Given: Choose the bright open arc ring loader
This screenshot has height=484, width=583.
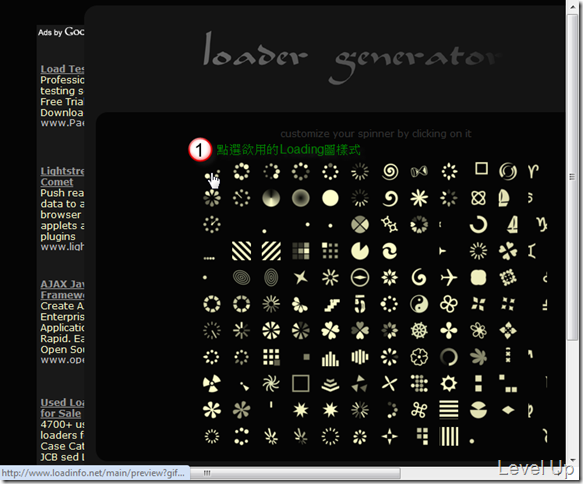Looking at the screenshot, I should (479, 225).
